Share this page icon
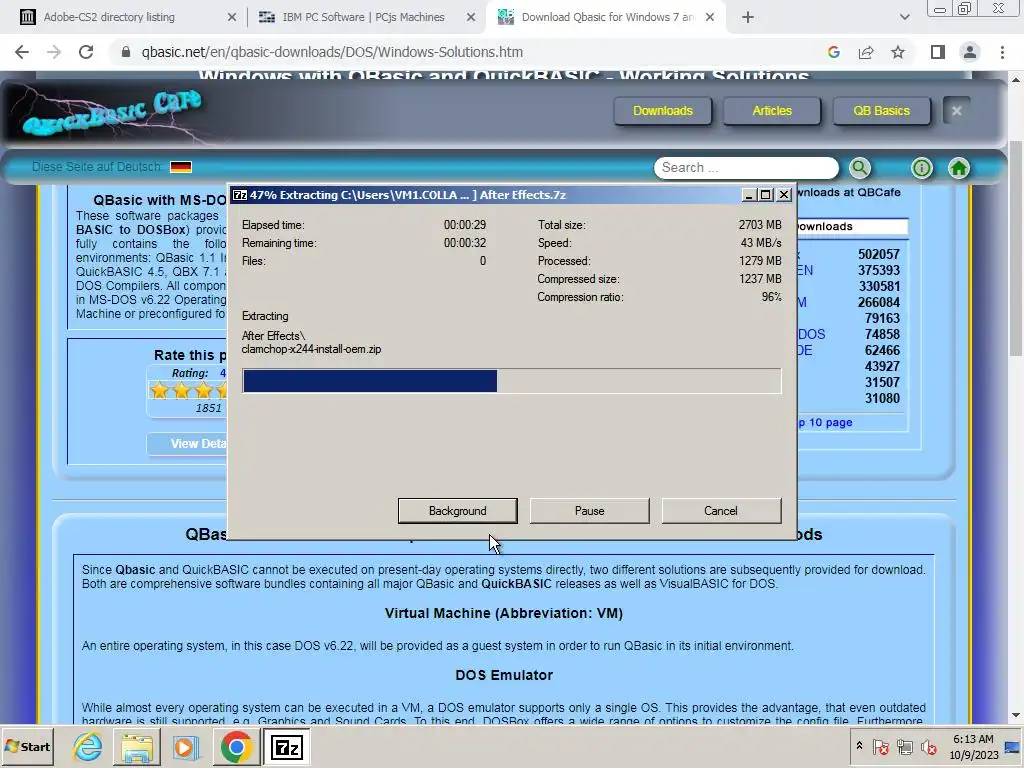Screen dimensions: 1024x768 pos(866,52)
